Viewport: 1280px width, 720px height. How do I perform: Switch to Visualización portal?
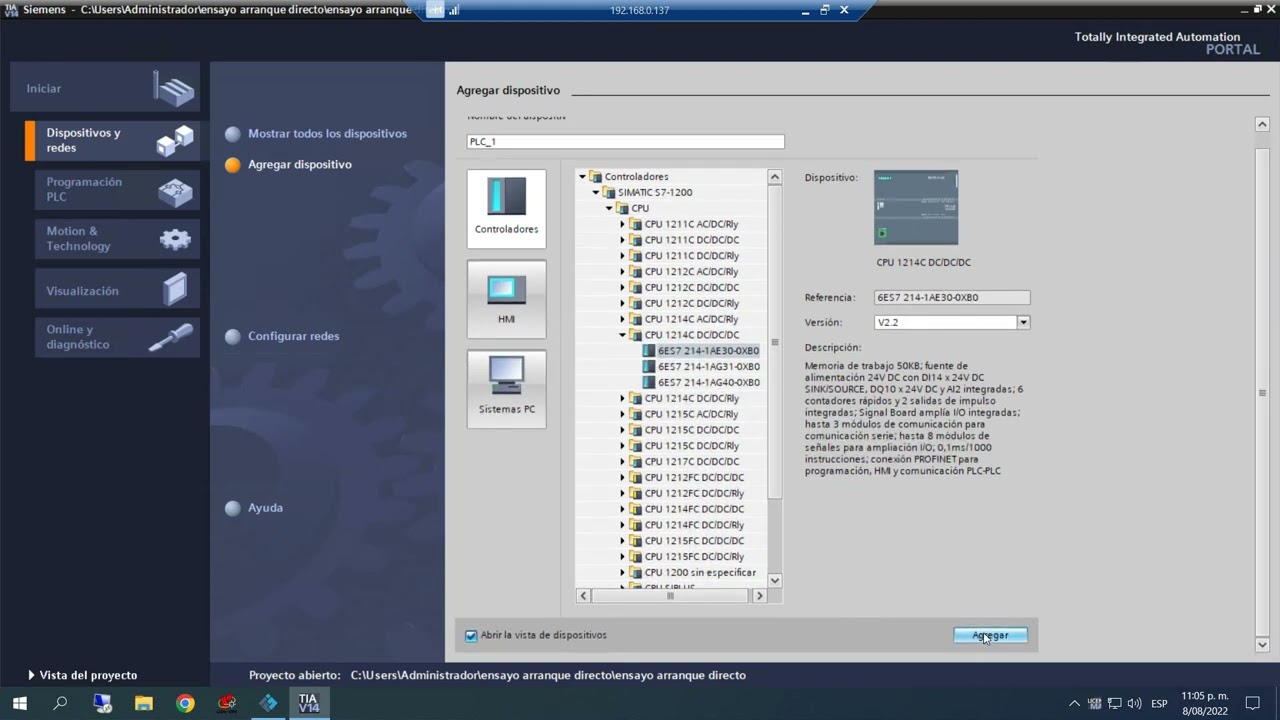pyautogui.click(x=117, y=290)
